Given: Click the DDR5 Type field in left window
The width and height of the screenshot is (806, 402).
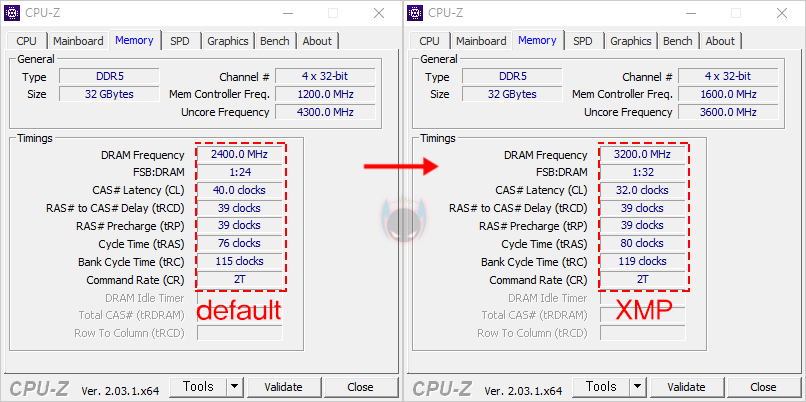Looking at the screenshot, I should pyautogui.click(x=109, y=77).
